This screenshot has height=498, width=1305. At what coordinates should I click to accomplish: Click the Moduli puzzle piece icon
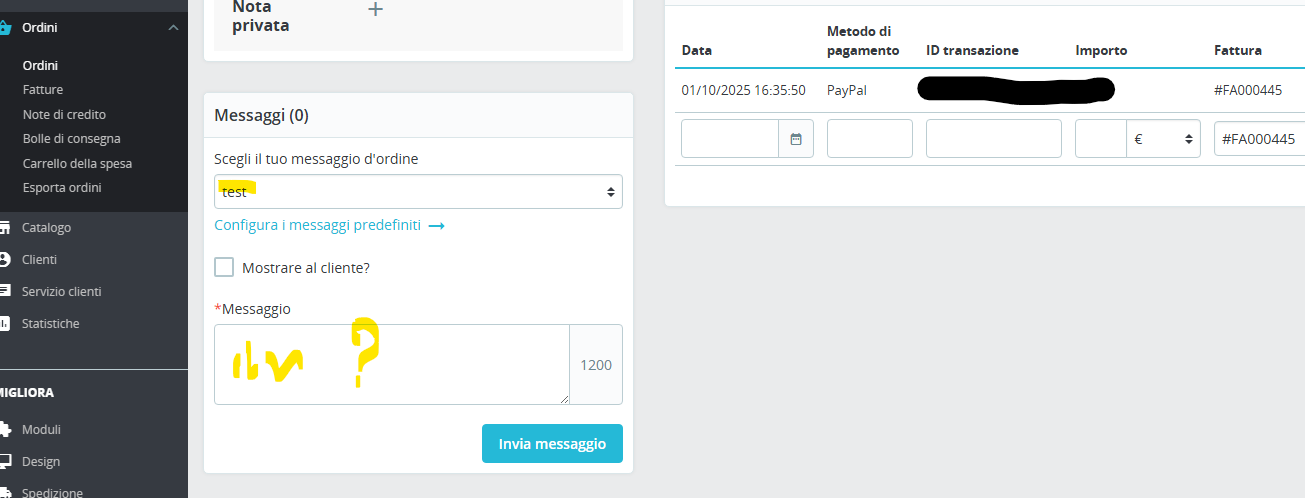5,430
